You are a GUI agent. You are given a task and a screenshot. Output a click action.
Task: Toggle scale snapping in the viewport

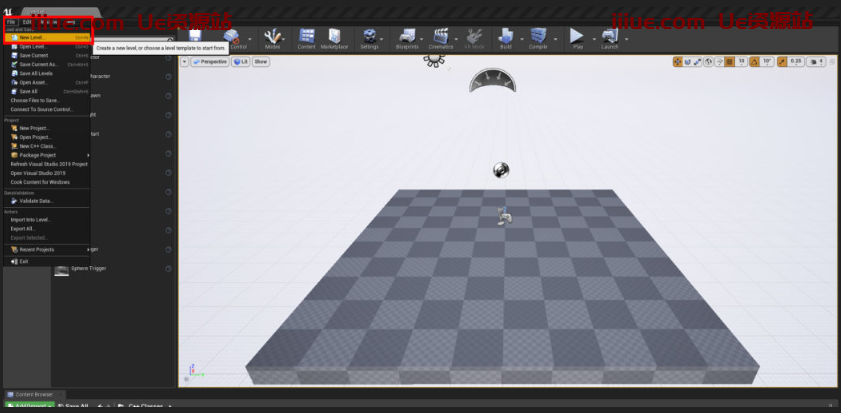click(x=783, y=62)
